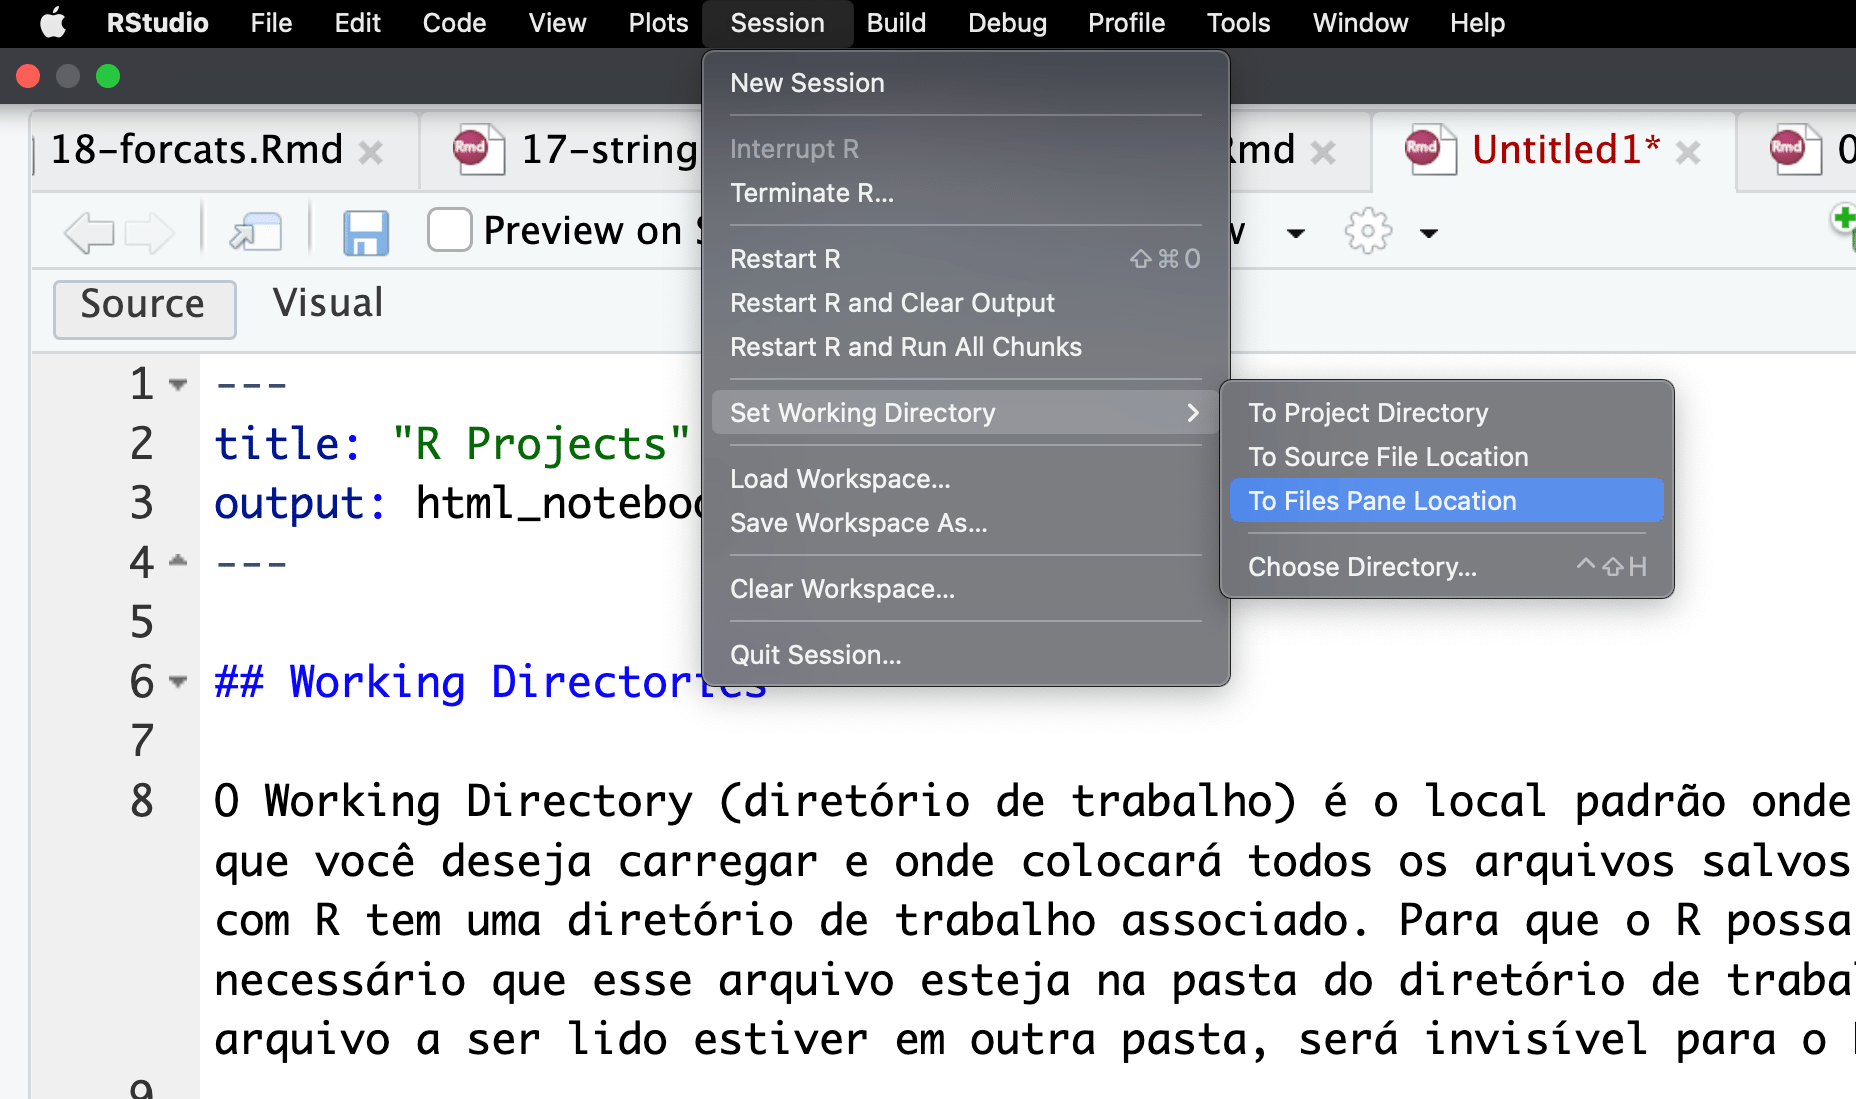Click the forward navigation arrow icon

pos(149,233)
